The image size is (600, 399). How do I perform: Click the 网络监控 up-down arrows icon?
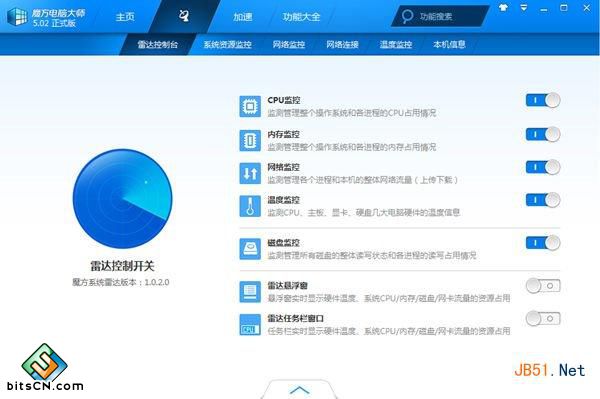pyautogui.click(x=250, y=173)
